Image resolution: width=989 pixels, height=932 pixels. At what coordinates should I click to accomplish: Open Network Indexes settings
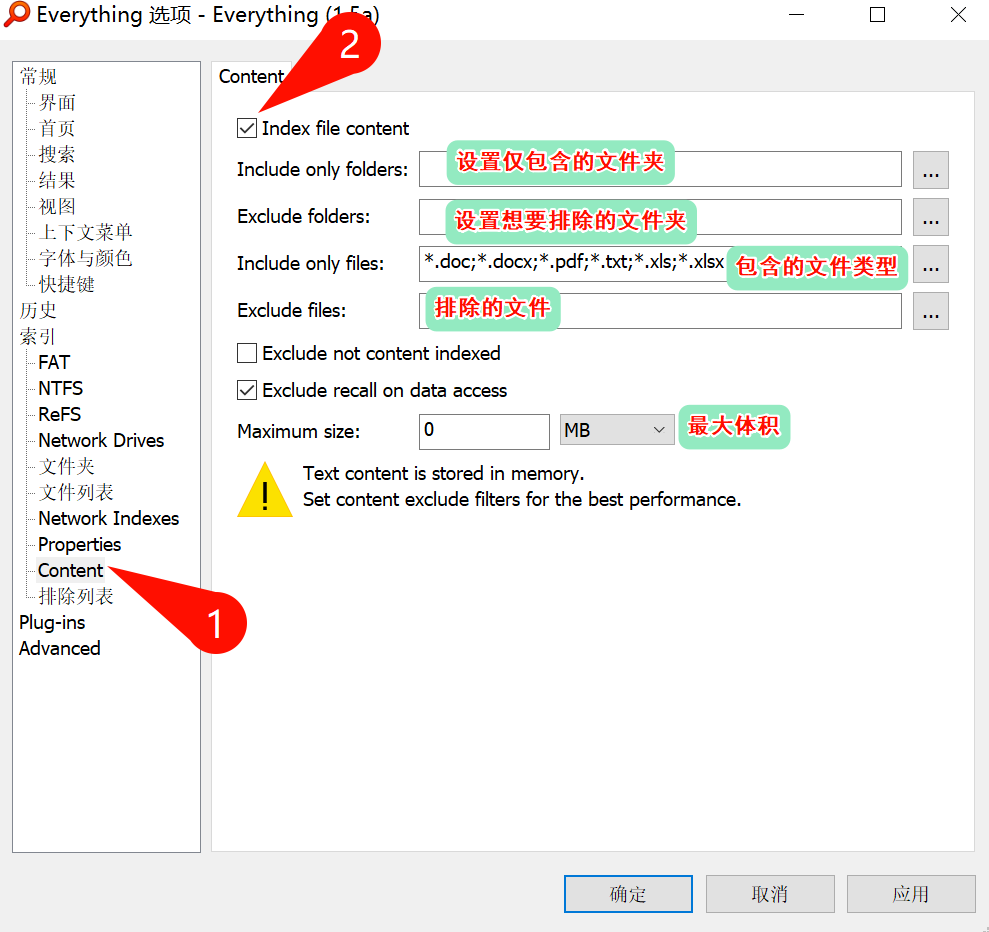pos(108,518)
